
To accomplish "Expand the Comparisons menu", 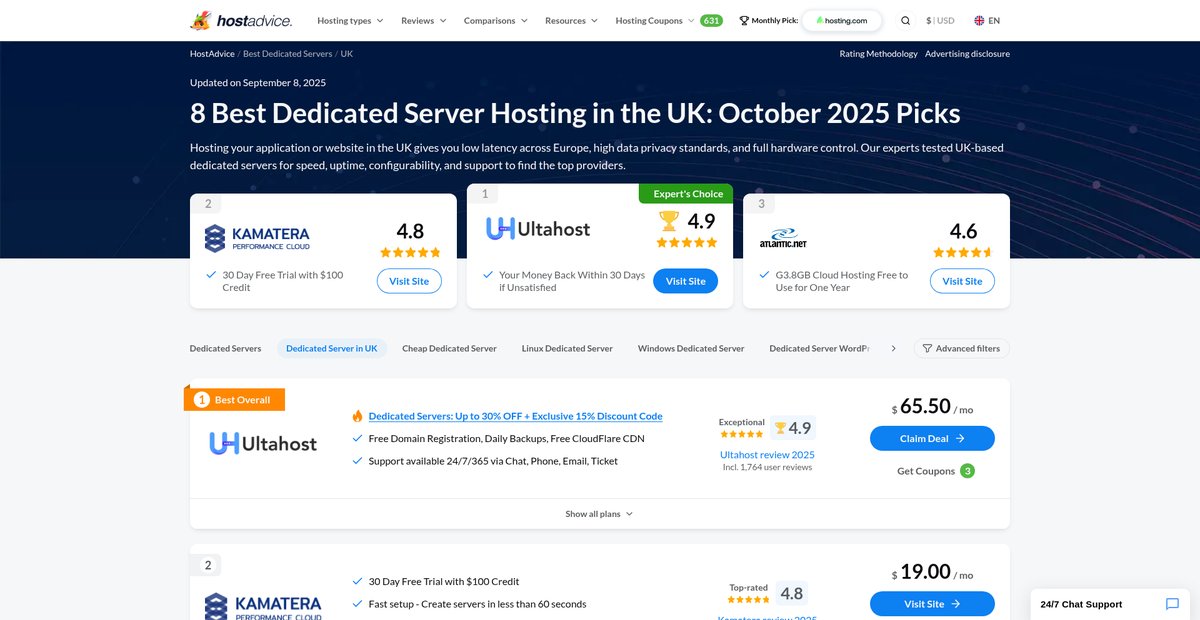I will pyautogui.click(x=496, y=20).
